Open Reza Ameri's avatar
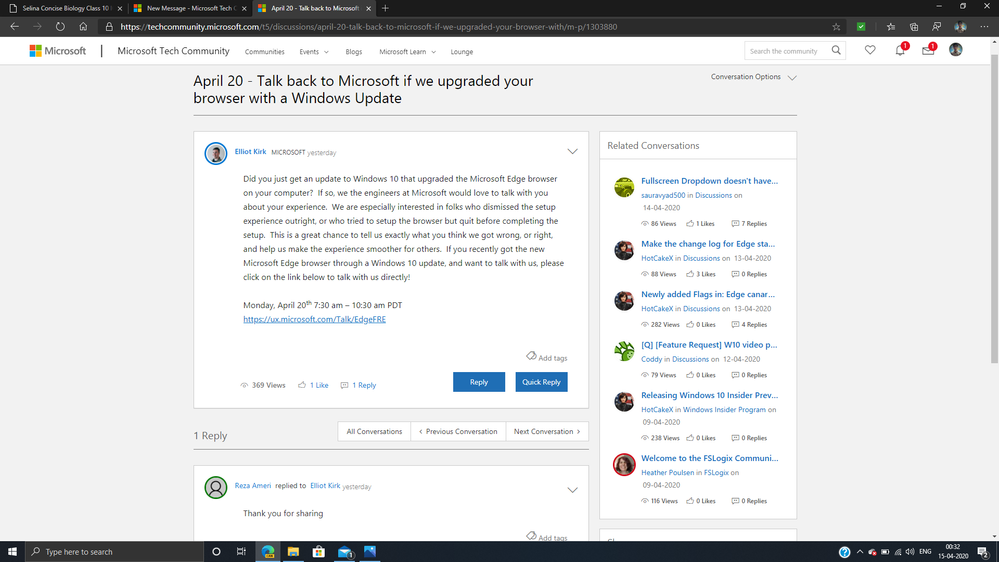 point(216,487)
